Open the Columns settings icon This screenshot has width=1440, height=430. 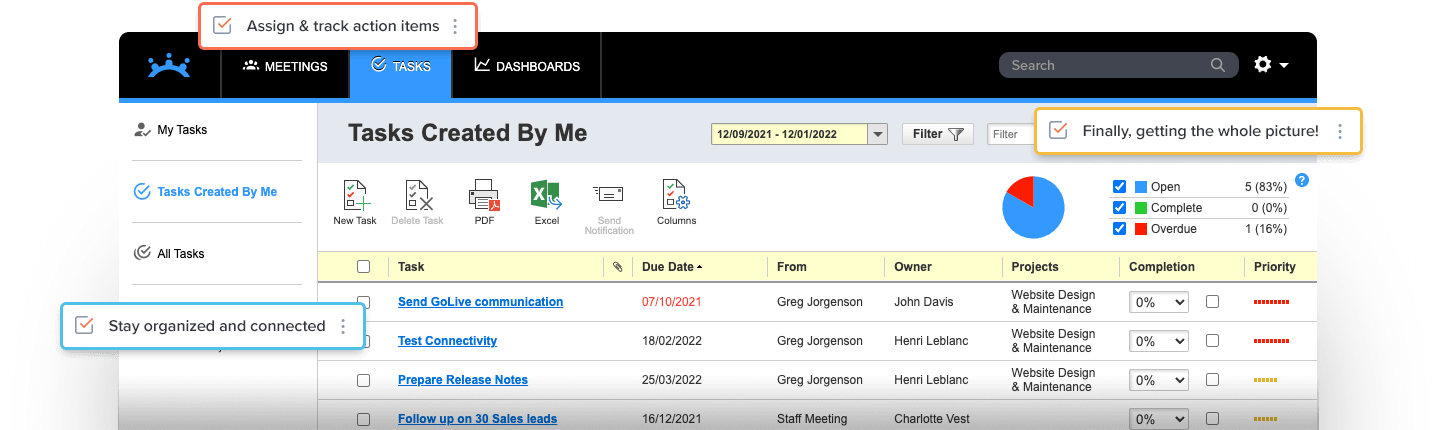pyautogui.click(x=676, y=196)
